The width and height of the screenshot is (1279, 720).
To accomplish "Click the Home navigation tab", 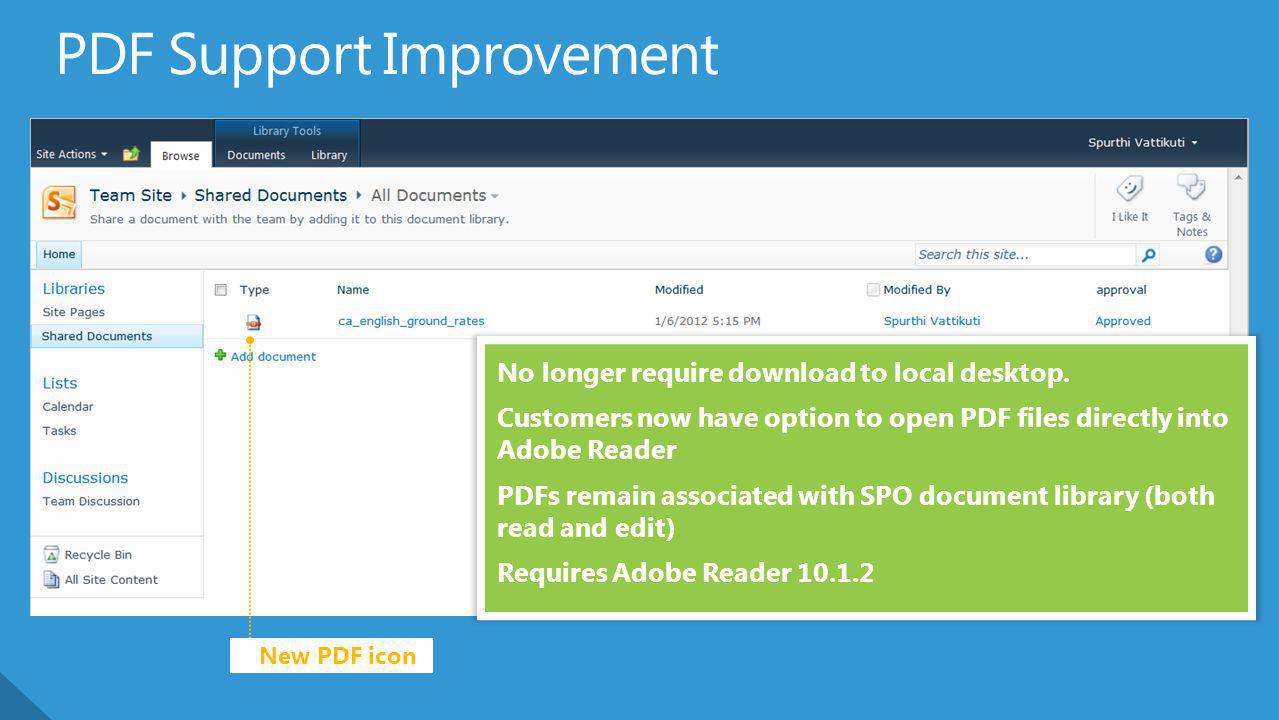I will click(59, 254).
